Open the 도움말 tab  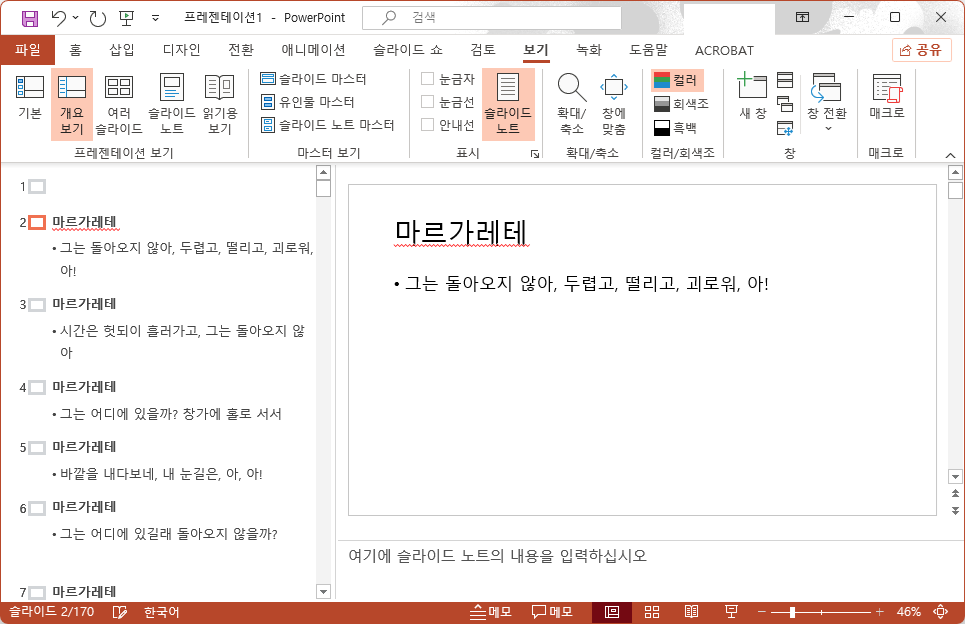tap(648, 50)
